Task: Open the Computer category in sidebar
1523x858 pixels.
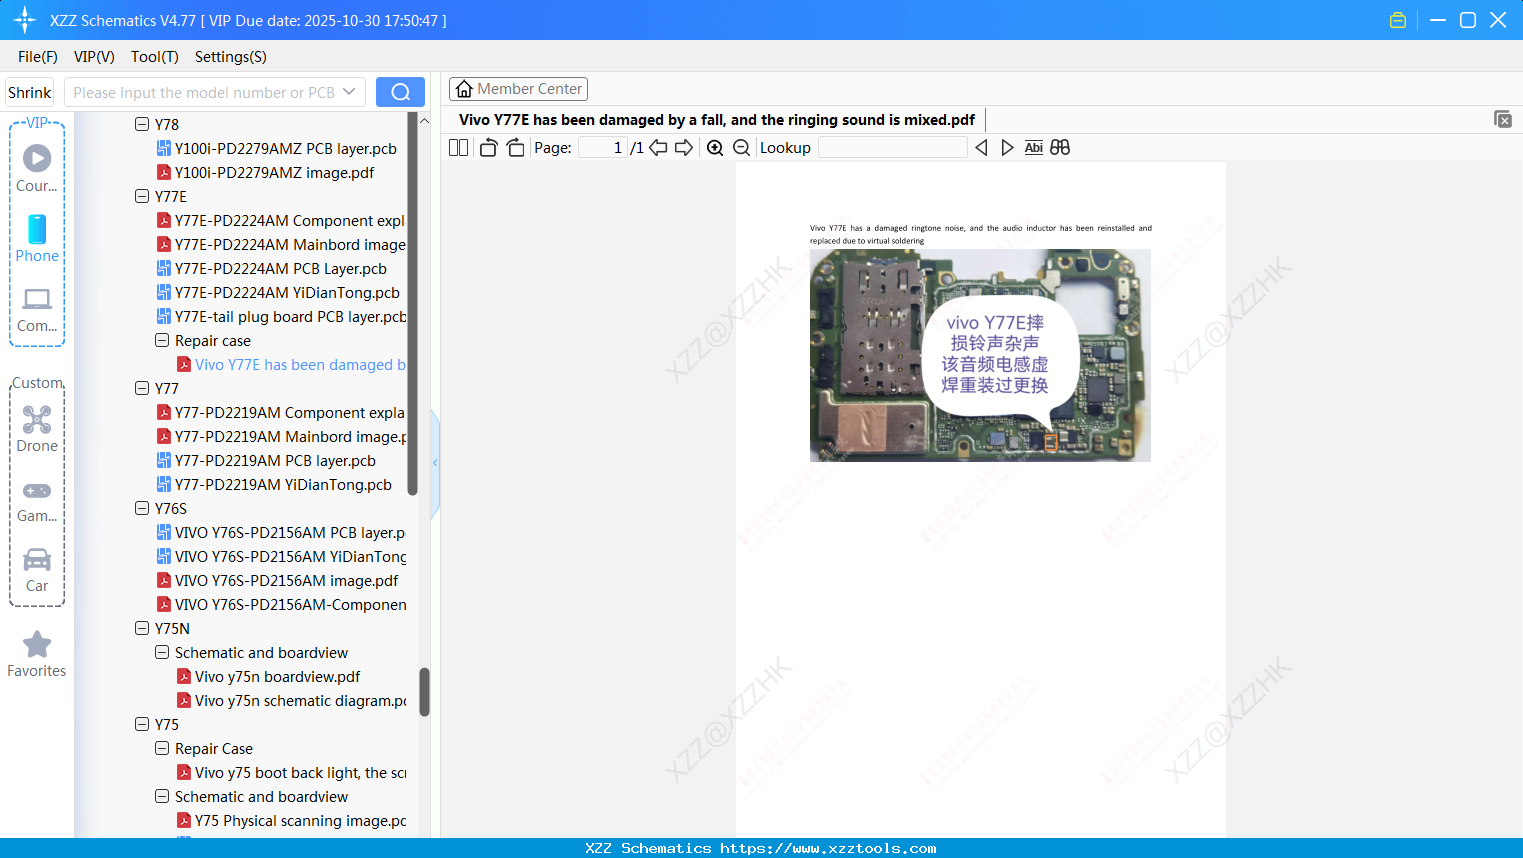Action: click(x=37, y=309)
